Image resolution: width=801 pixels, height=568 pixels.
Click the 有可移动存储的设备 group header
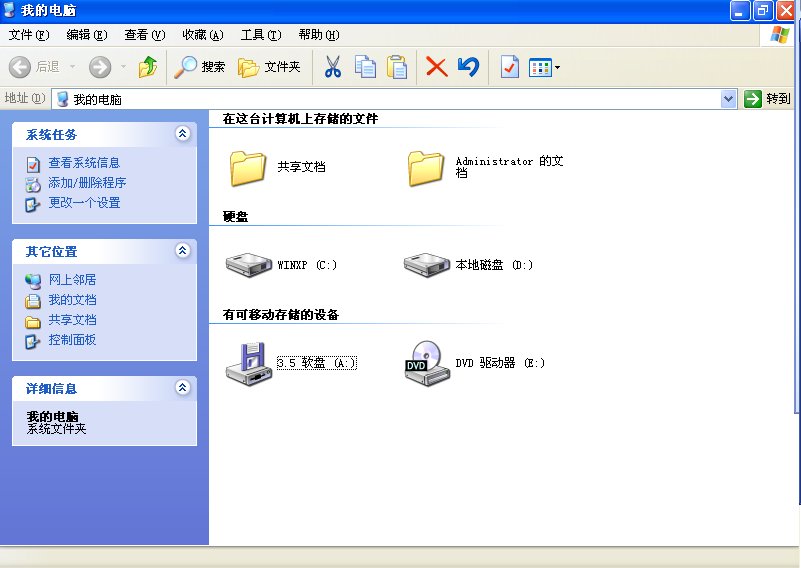280,315
